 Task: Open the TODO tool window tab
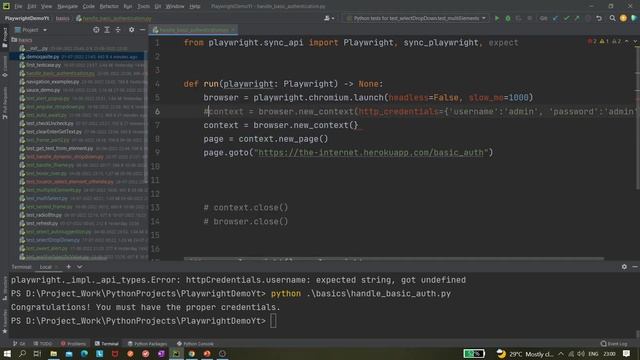pos(43,344)
